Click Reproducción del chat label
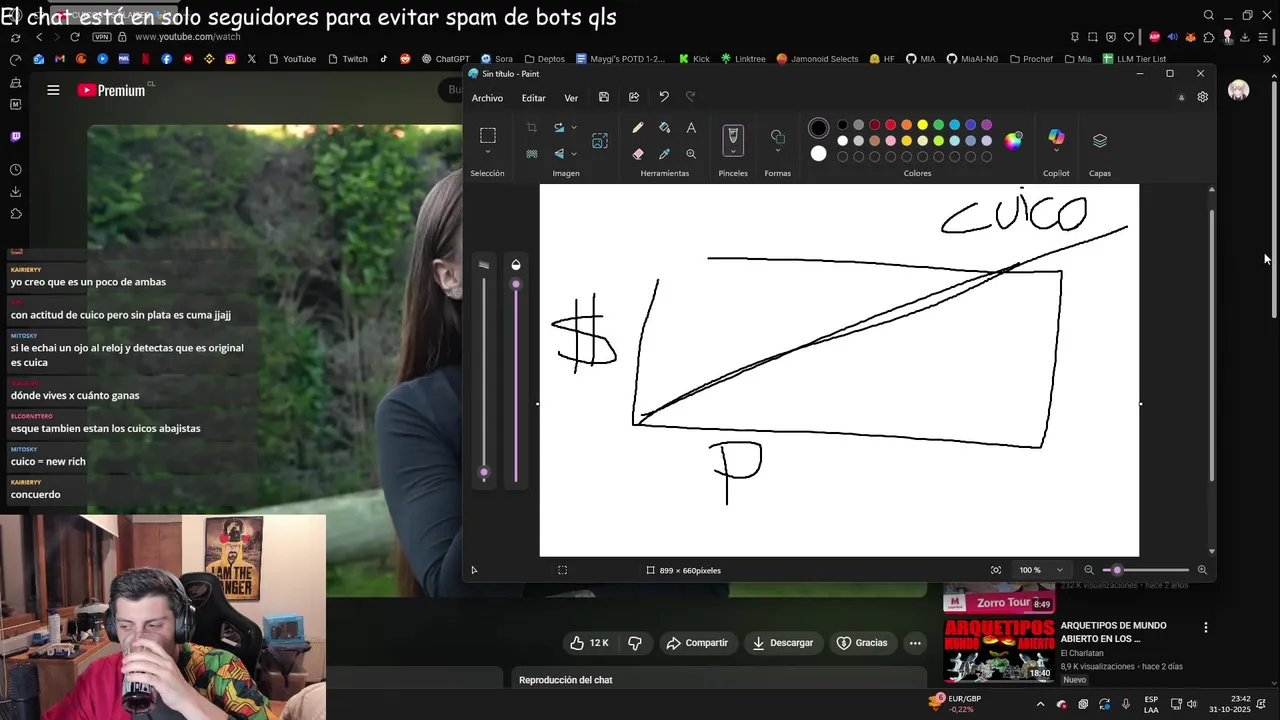The height and width of the screenshot is (720, 1280). point(565,680)
